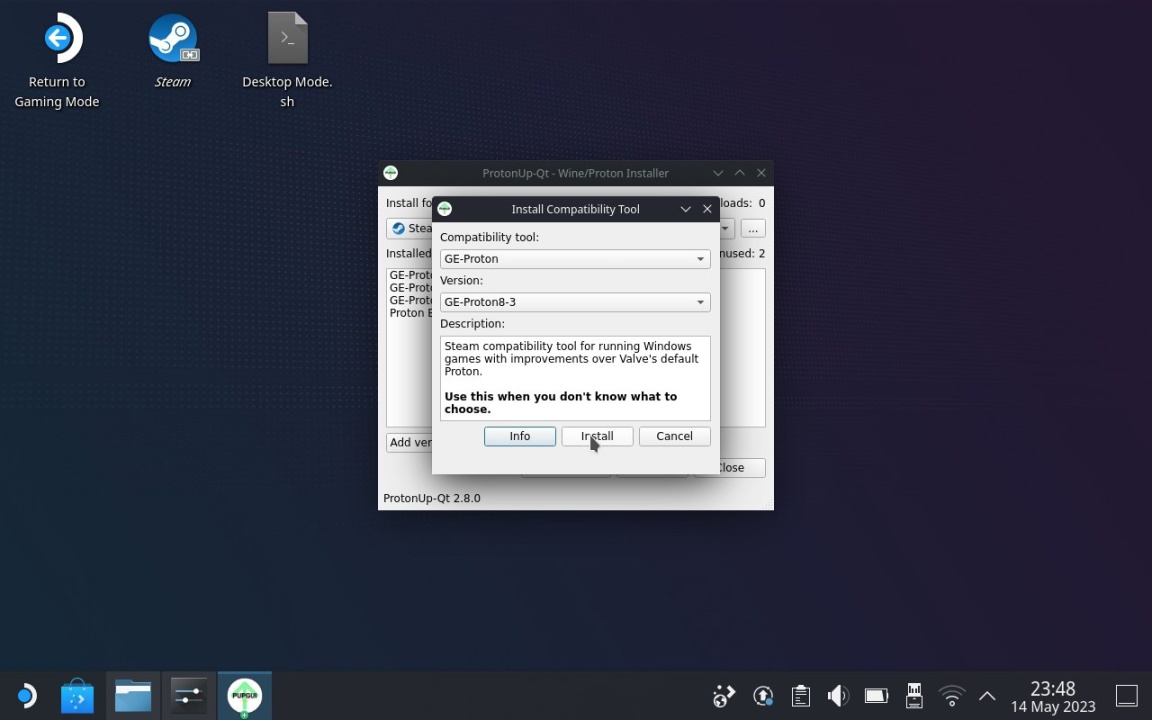Open the removable storage tray icon
Screen dimensions: 1152x720
tap(914, 695)
